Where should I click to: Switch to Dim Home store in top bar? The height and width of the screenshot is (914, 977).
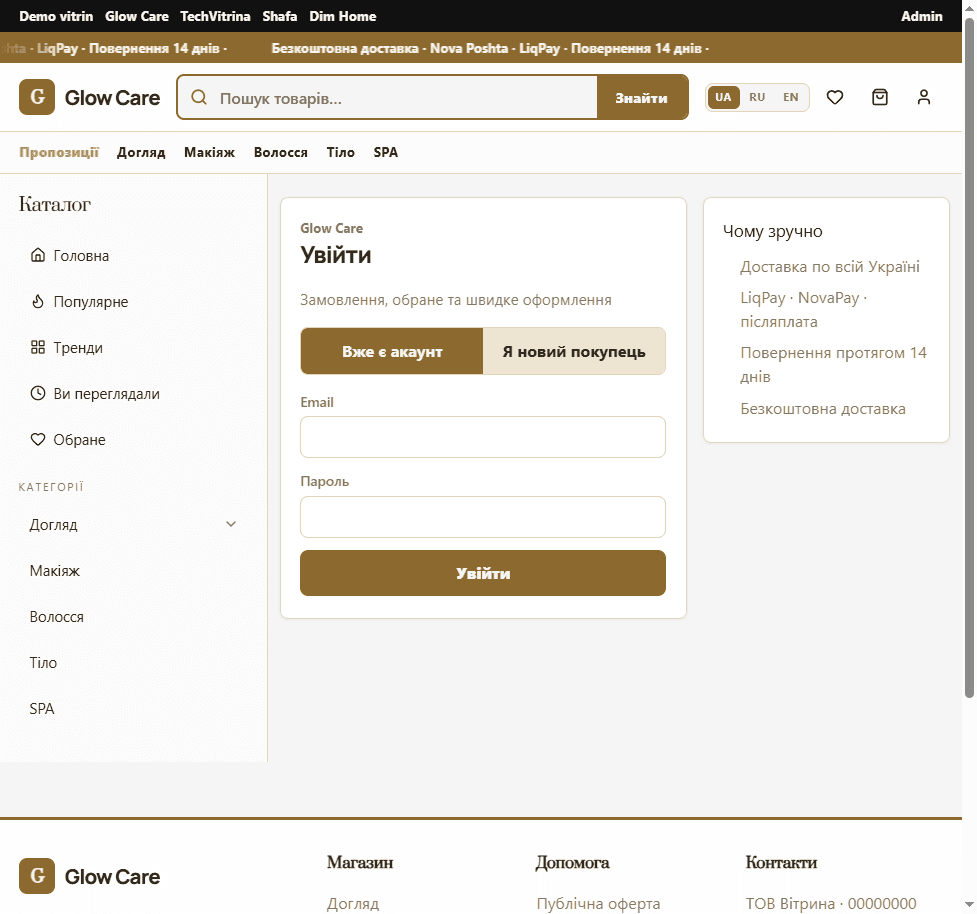tap(343, 16)
